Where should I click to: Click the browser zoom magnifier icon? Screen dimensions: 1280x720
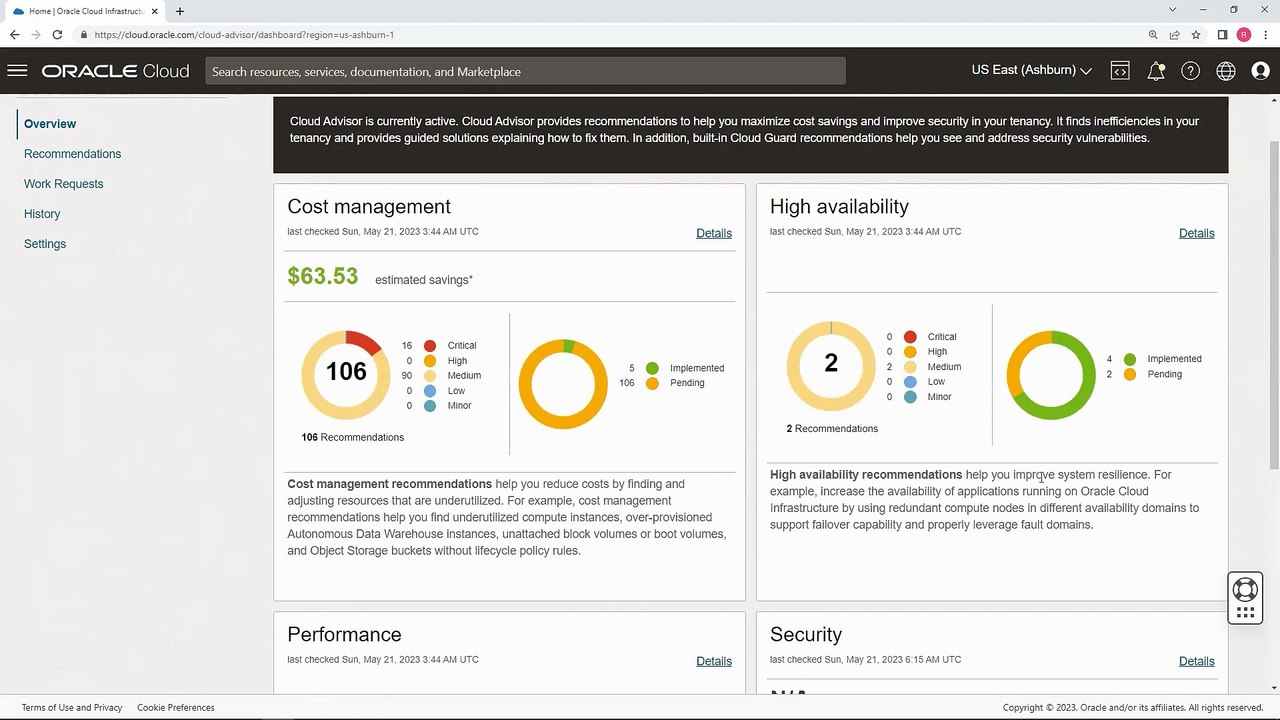click(1153, 34)
